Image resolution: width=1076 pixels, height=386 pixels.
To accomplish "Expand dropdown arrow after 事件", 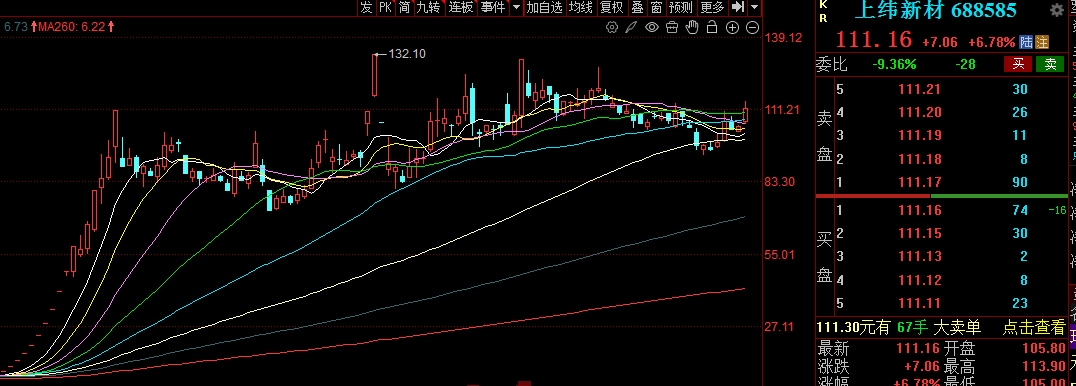I will [516, 8].
